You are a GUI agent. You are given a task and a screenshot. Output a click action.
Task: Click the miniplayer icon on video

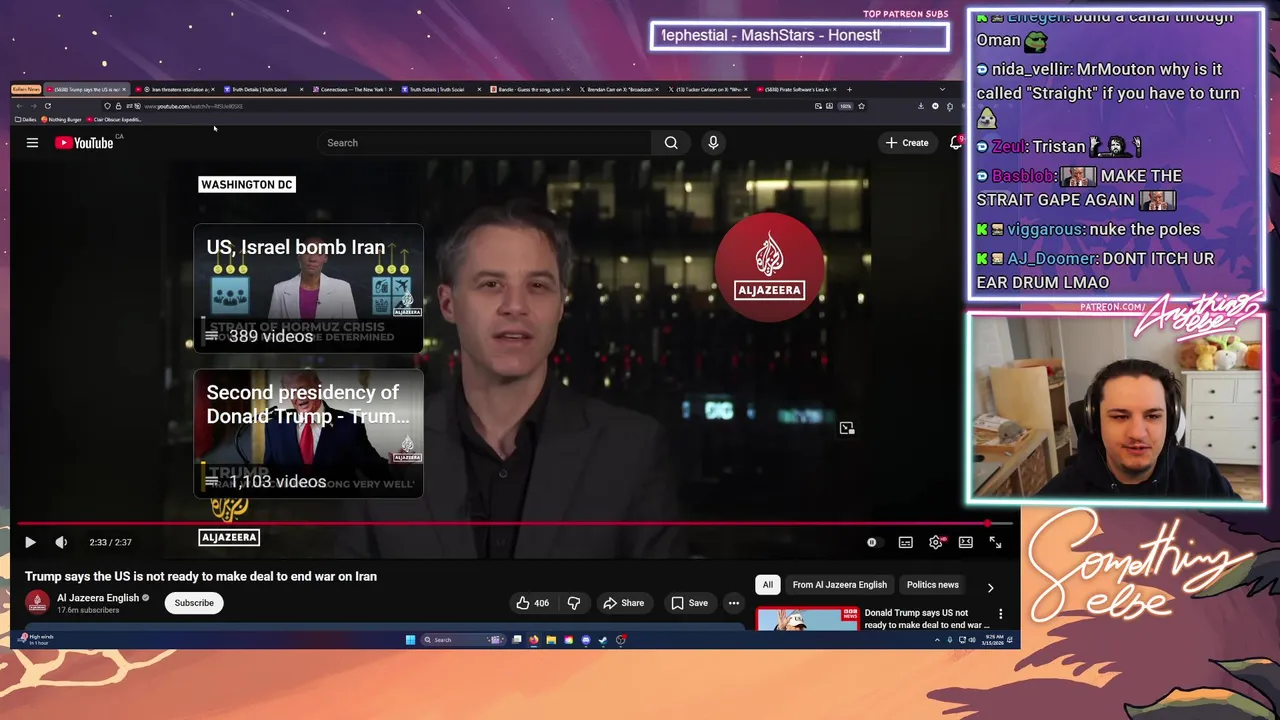pyautogui.click(x=847, y=428)
